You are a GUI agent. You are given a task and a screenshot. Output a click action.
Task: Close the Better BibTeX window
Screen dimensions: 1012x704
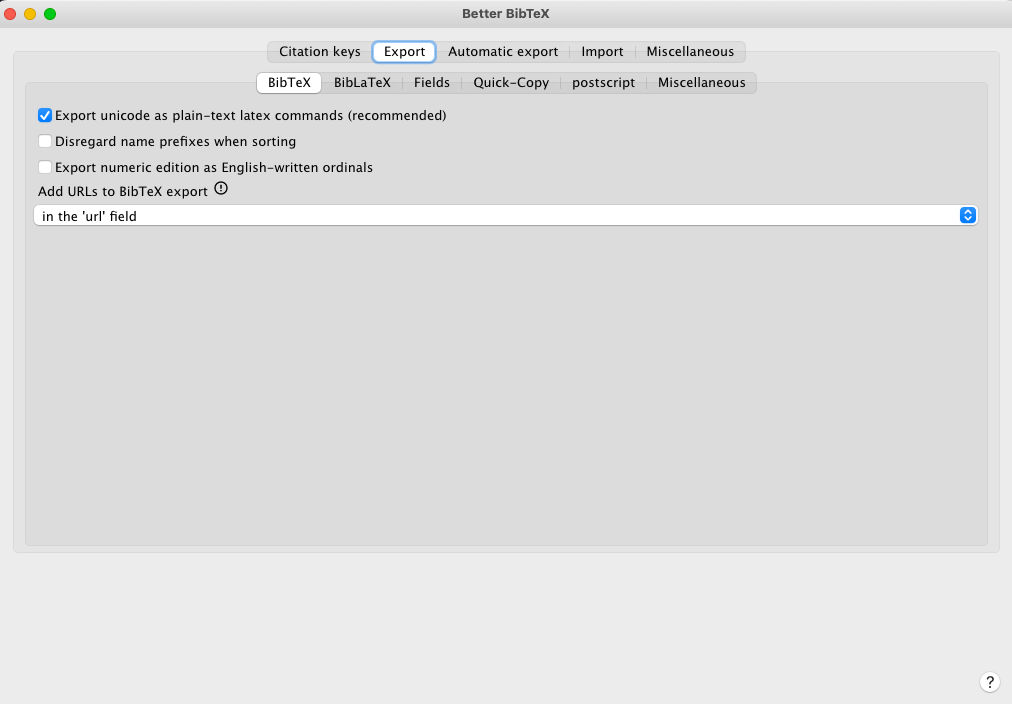point(10,14)
